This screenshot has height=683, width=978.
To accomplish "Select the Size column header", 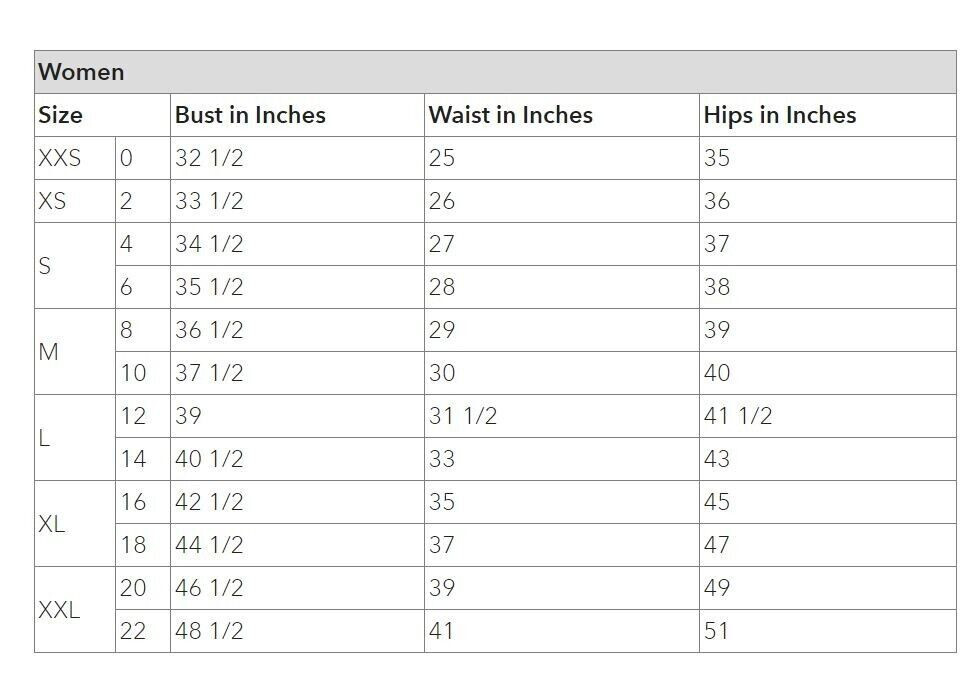I will tap(102, 115).
